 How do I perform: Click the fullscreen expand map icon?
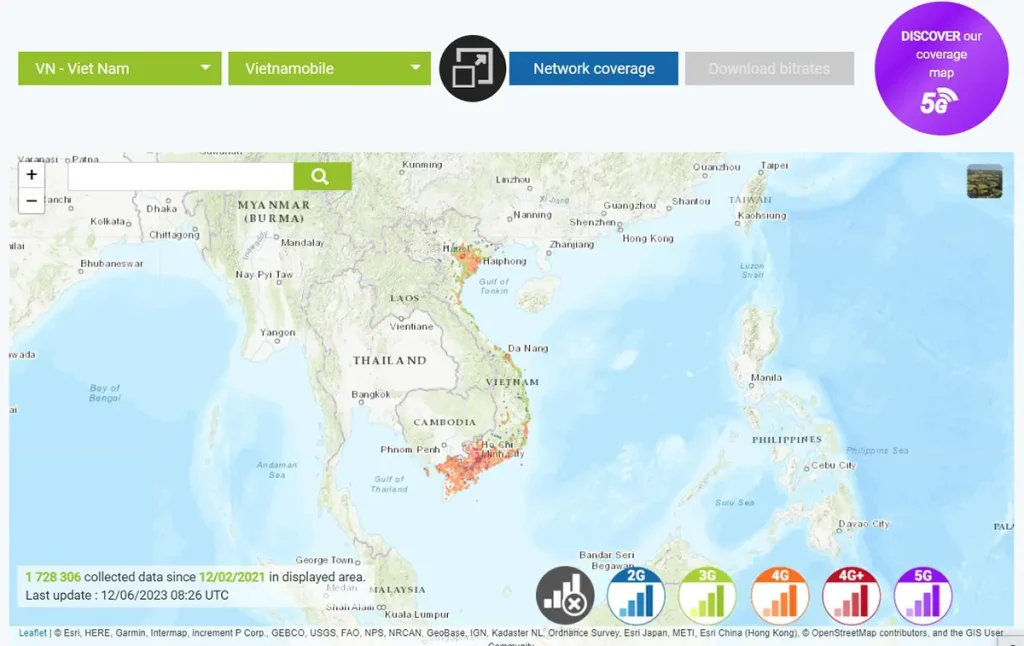click(472, 69)
